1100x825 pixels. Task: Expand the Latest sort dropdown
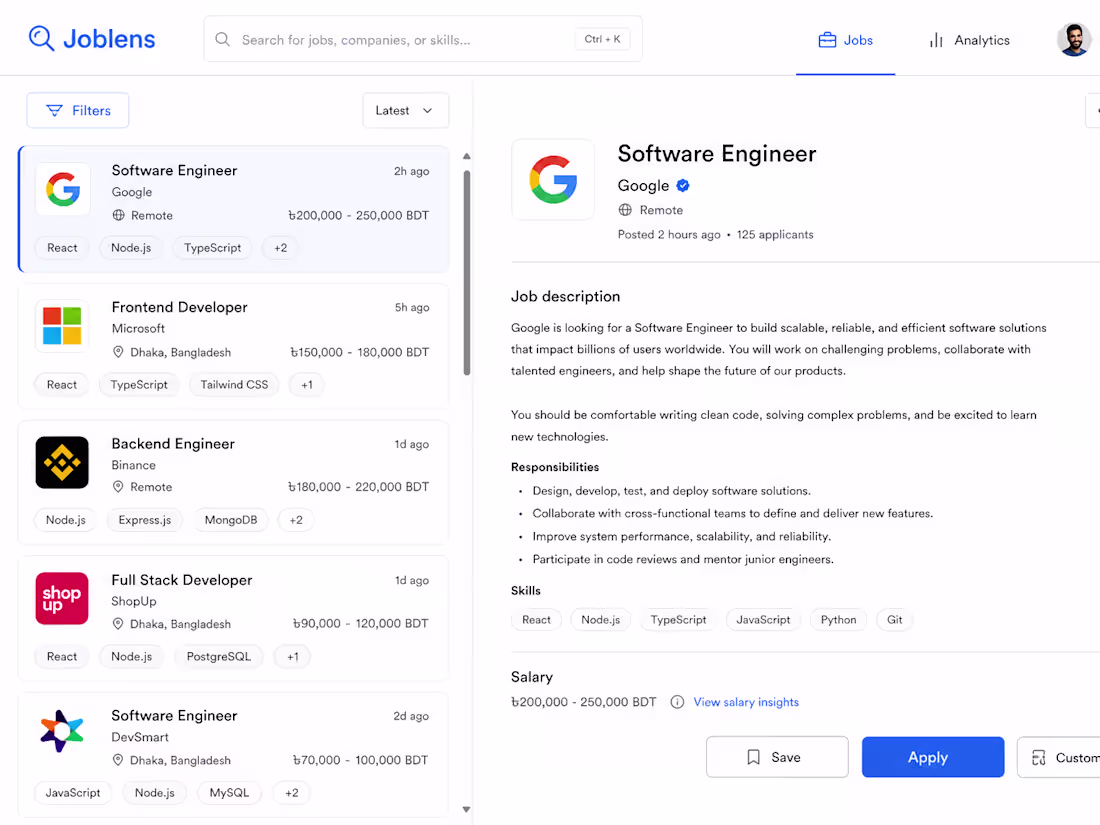[x=405, y=110]
